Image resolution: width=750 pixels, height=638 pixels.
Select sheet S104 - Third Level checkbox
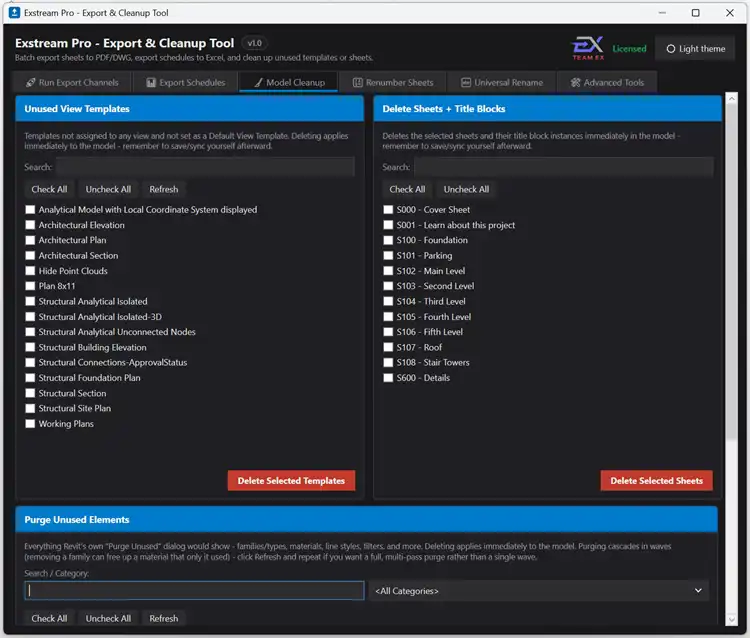tap(388, 301)
